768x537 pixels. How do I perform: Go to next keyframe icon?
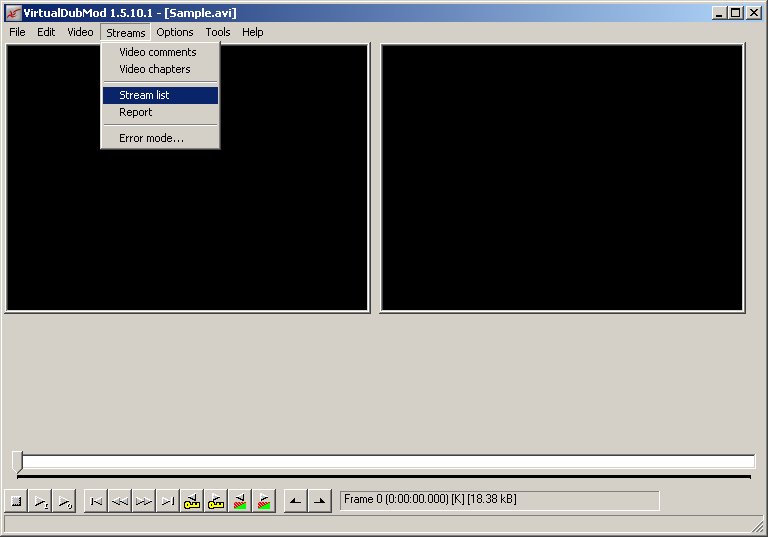coord(216,501)
